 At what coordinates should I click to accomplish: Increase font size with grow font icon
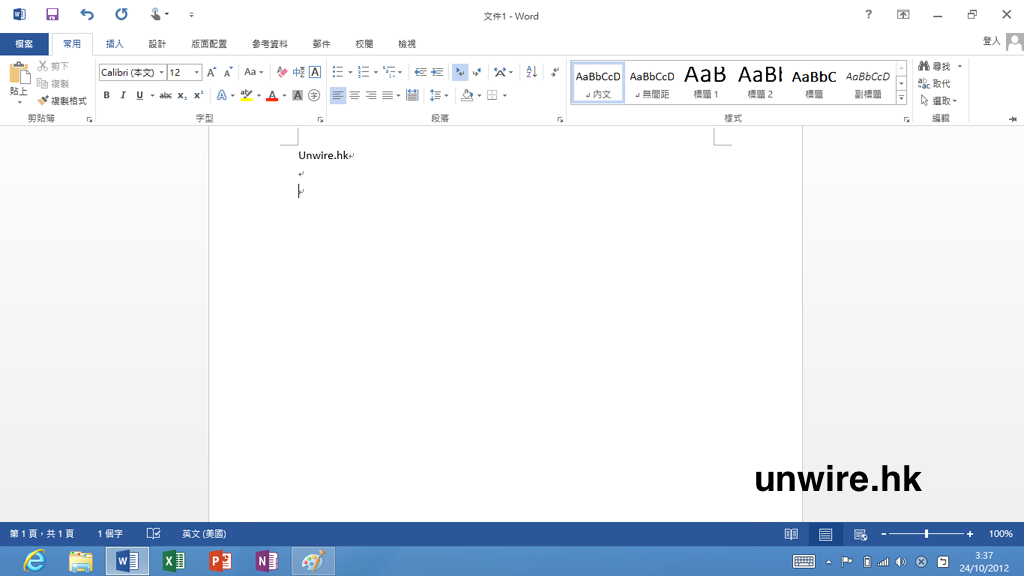(x=211, y=72)
